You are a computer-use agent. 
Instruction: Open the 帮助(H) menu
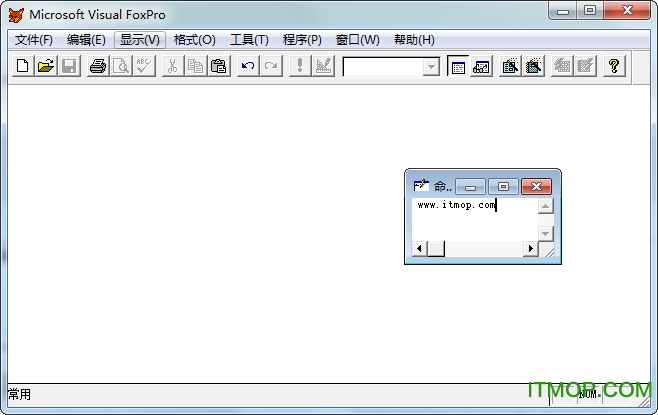pyautogui.click(x=414, y=40)
